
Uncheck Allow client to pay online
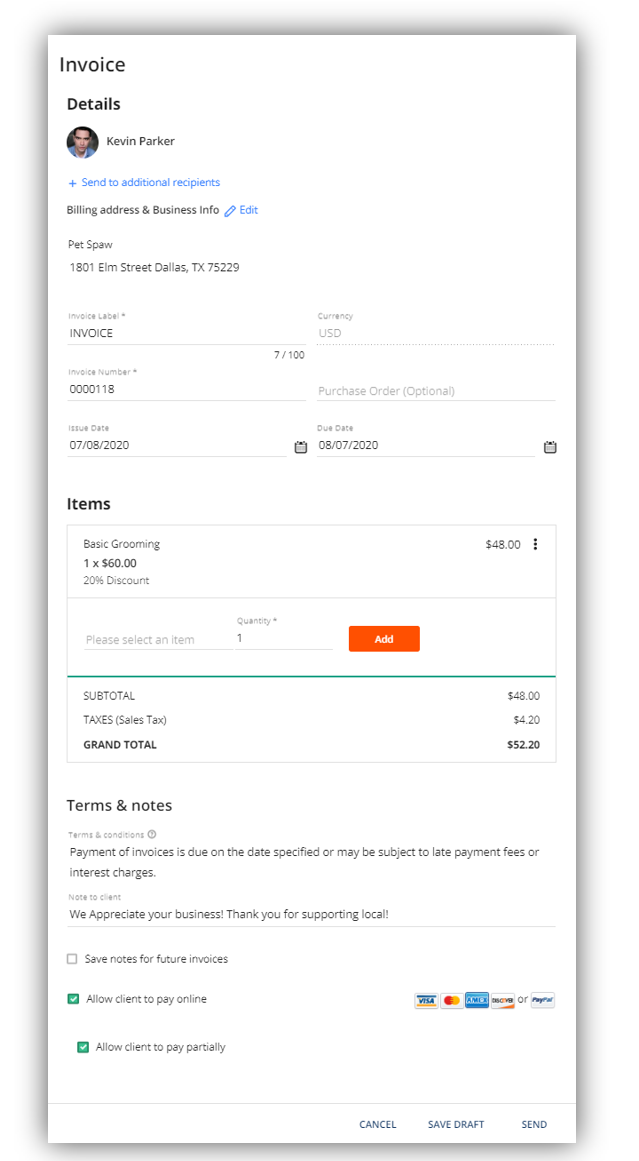tap(73, 999)
